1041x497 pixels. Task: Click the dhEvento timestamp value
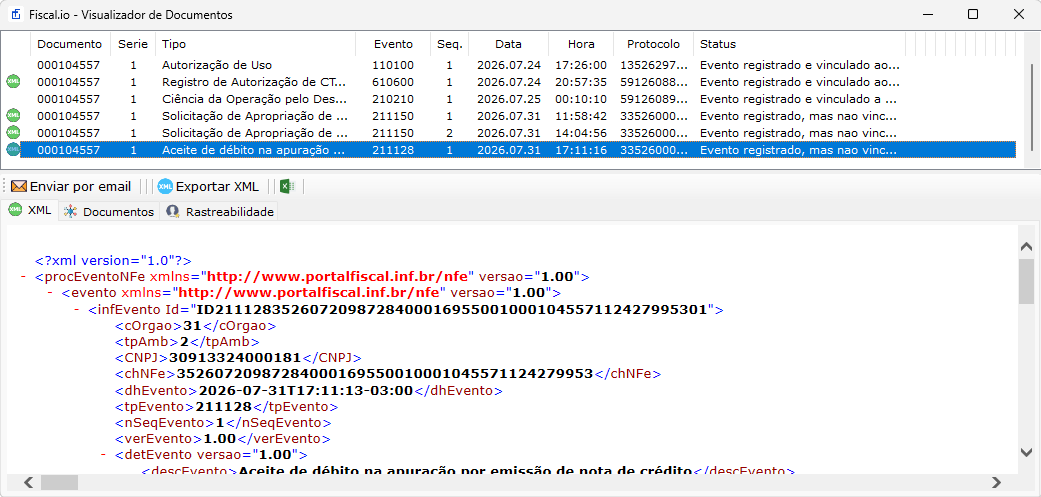[x=307, y=390]
